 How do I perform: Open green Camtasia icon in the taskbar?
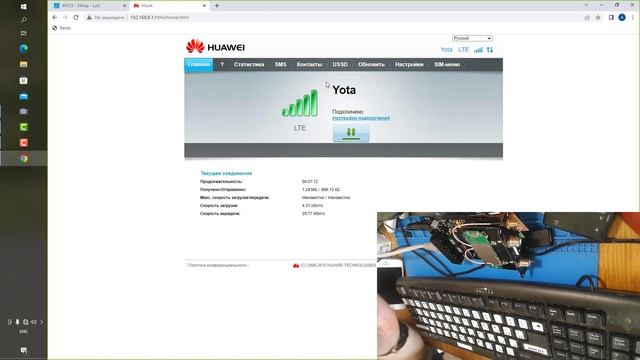(24, 127)
